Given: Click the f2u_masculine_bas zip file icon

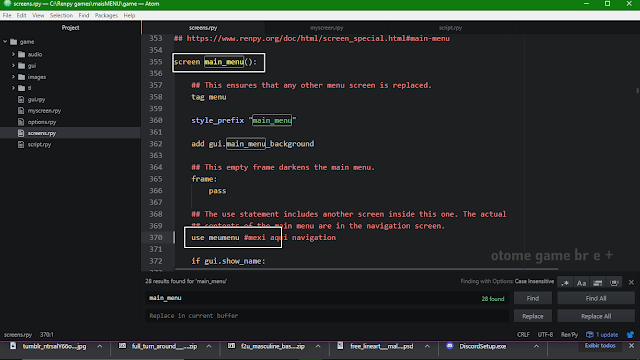Looking at the screenshot, I should point(231,346).
